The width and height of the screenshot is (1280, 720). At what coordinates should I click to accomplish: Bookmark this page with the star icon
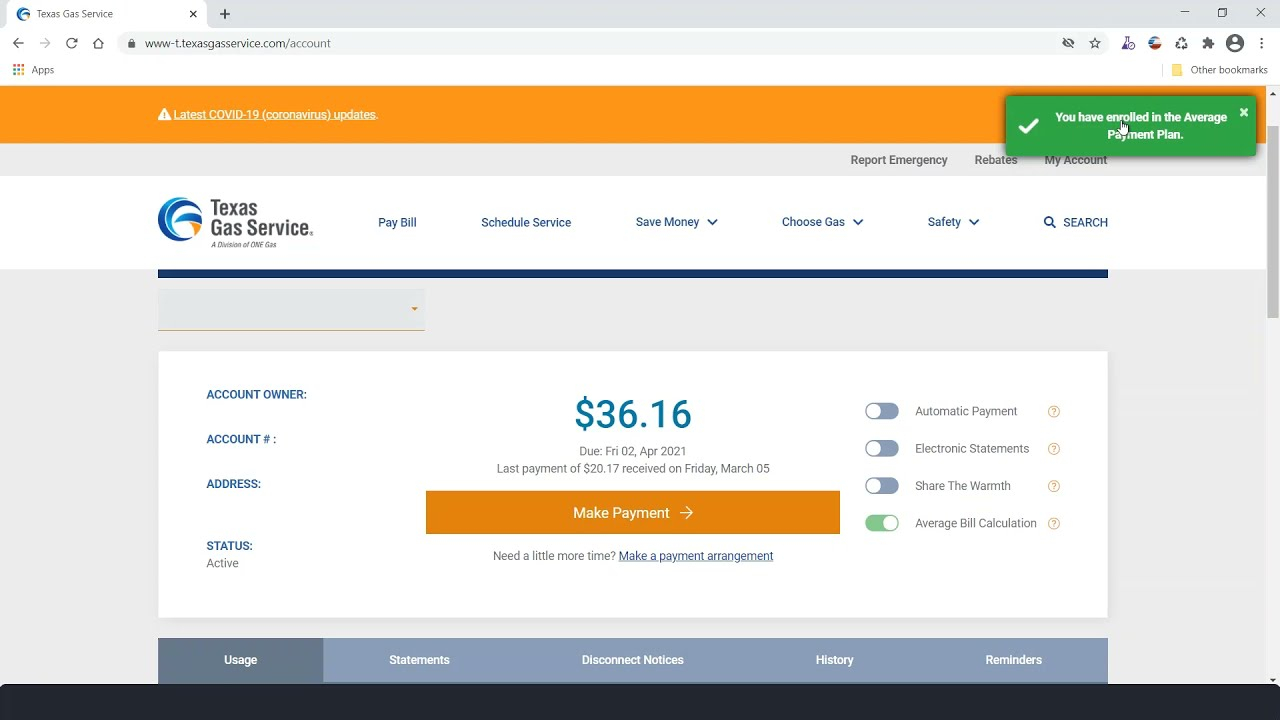1095,43
